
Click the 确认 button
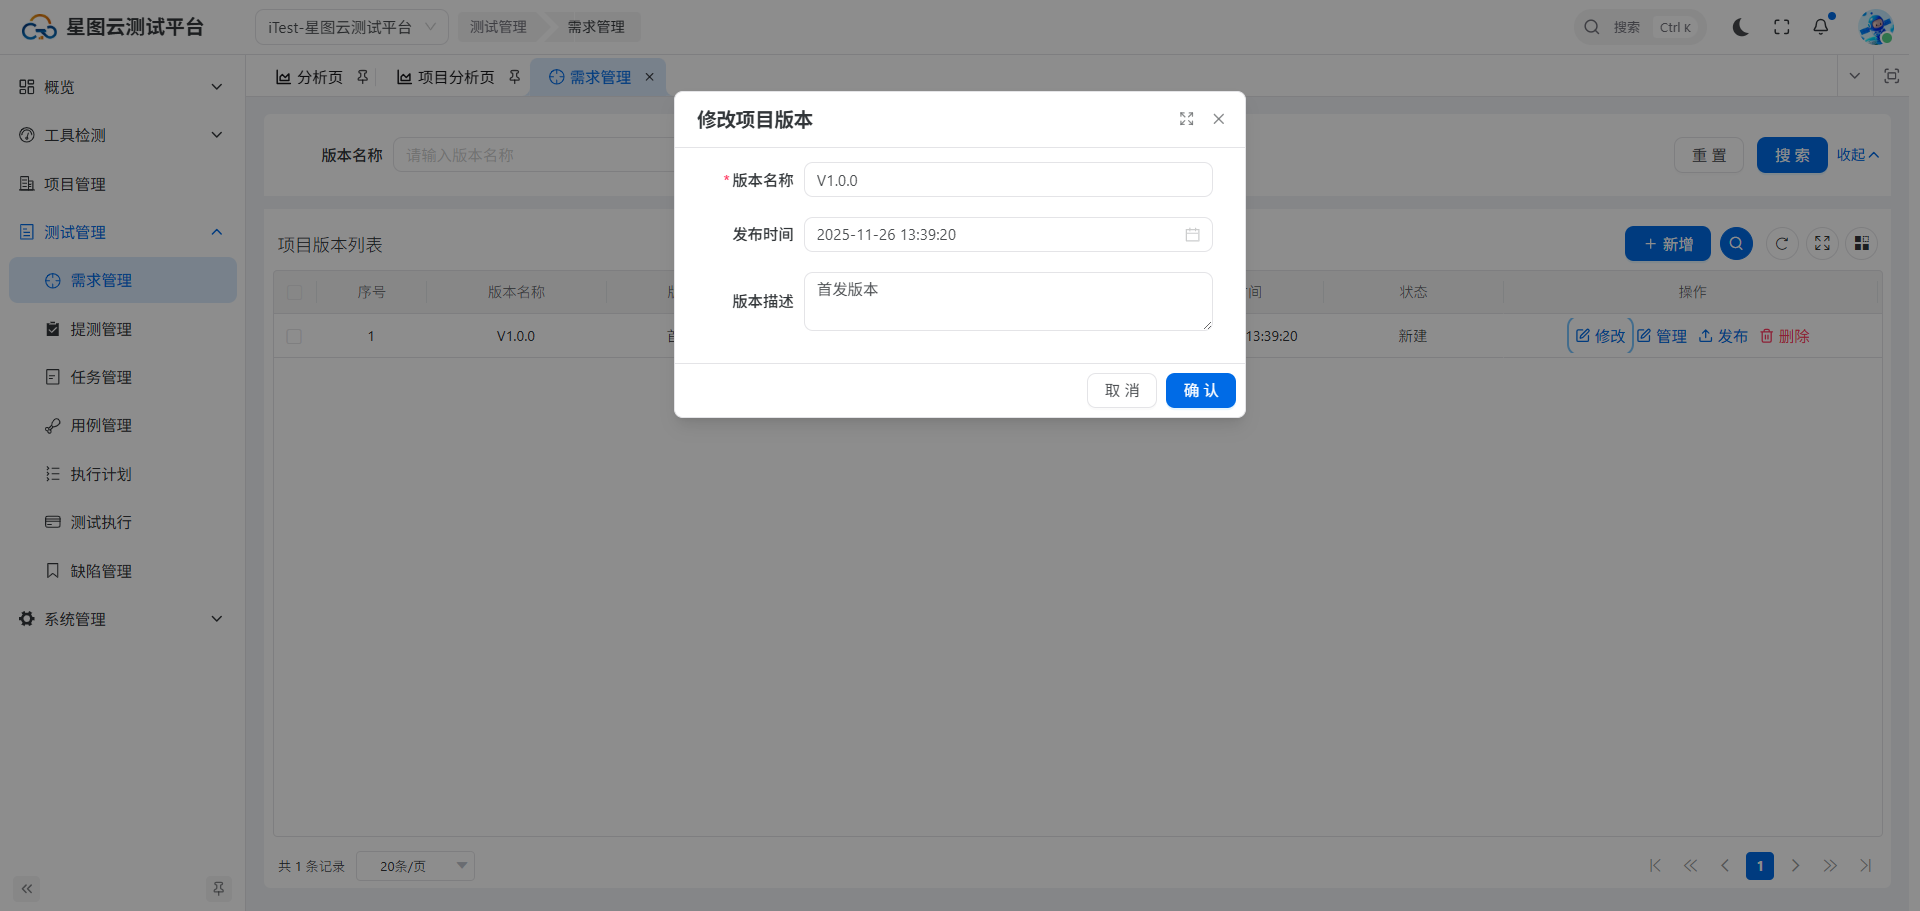click(1200, 390)
